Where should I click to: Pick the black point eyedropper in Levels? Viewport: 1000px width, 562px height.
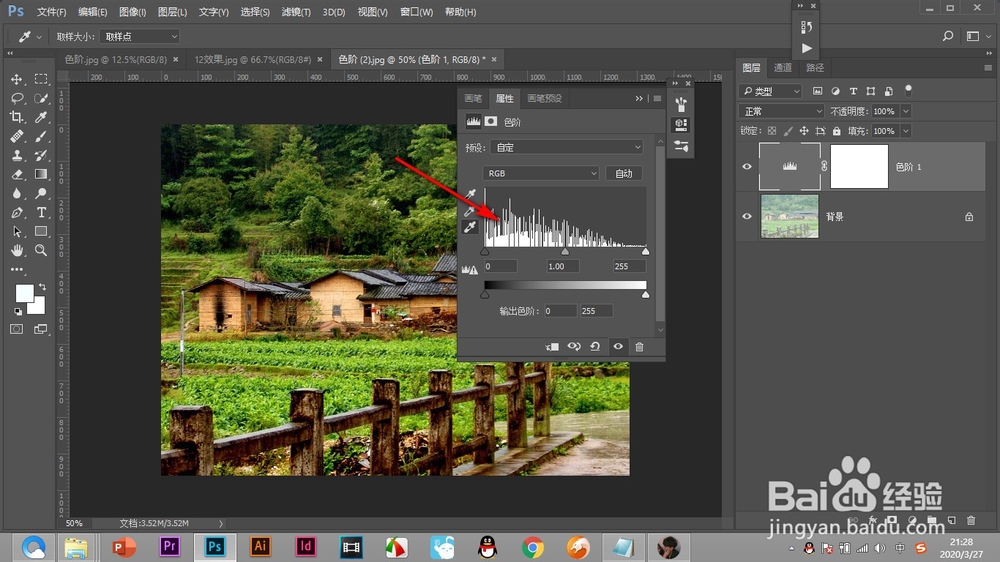[471, 194]
